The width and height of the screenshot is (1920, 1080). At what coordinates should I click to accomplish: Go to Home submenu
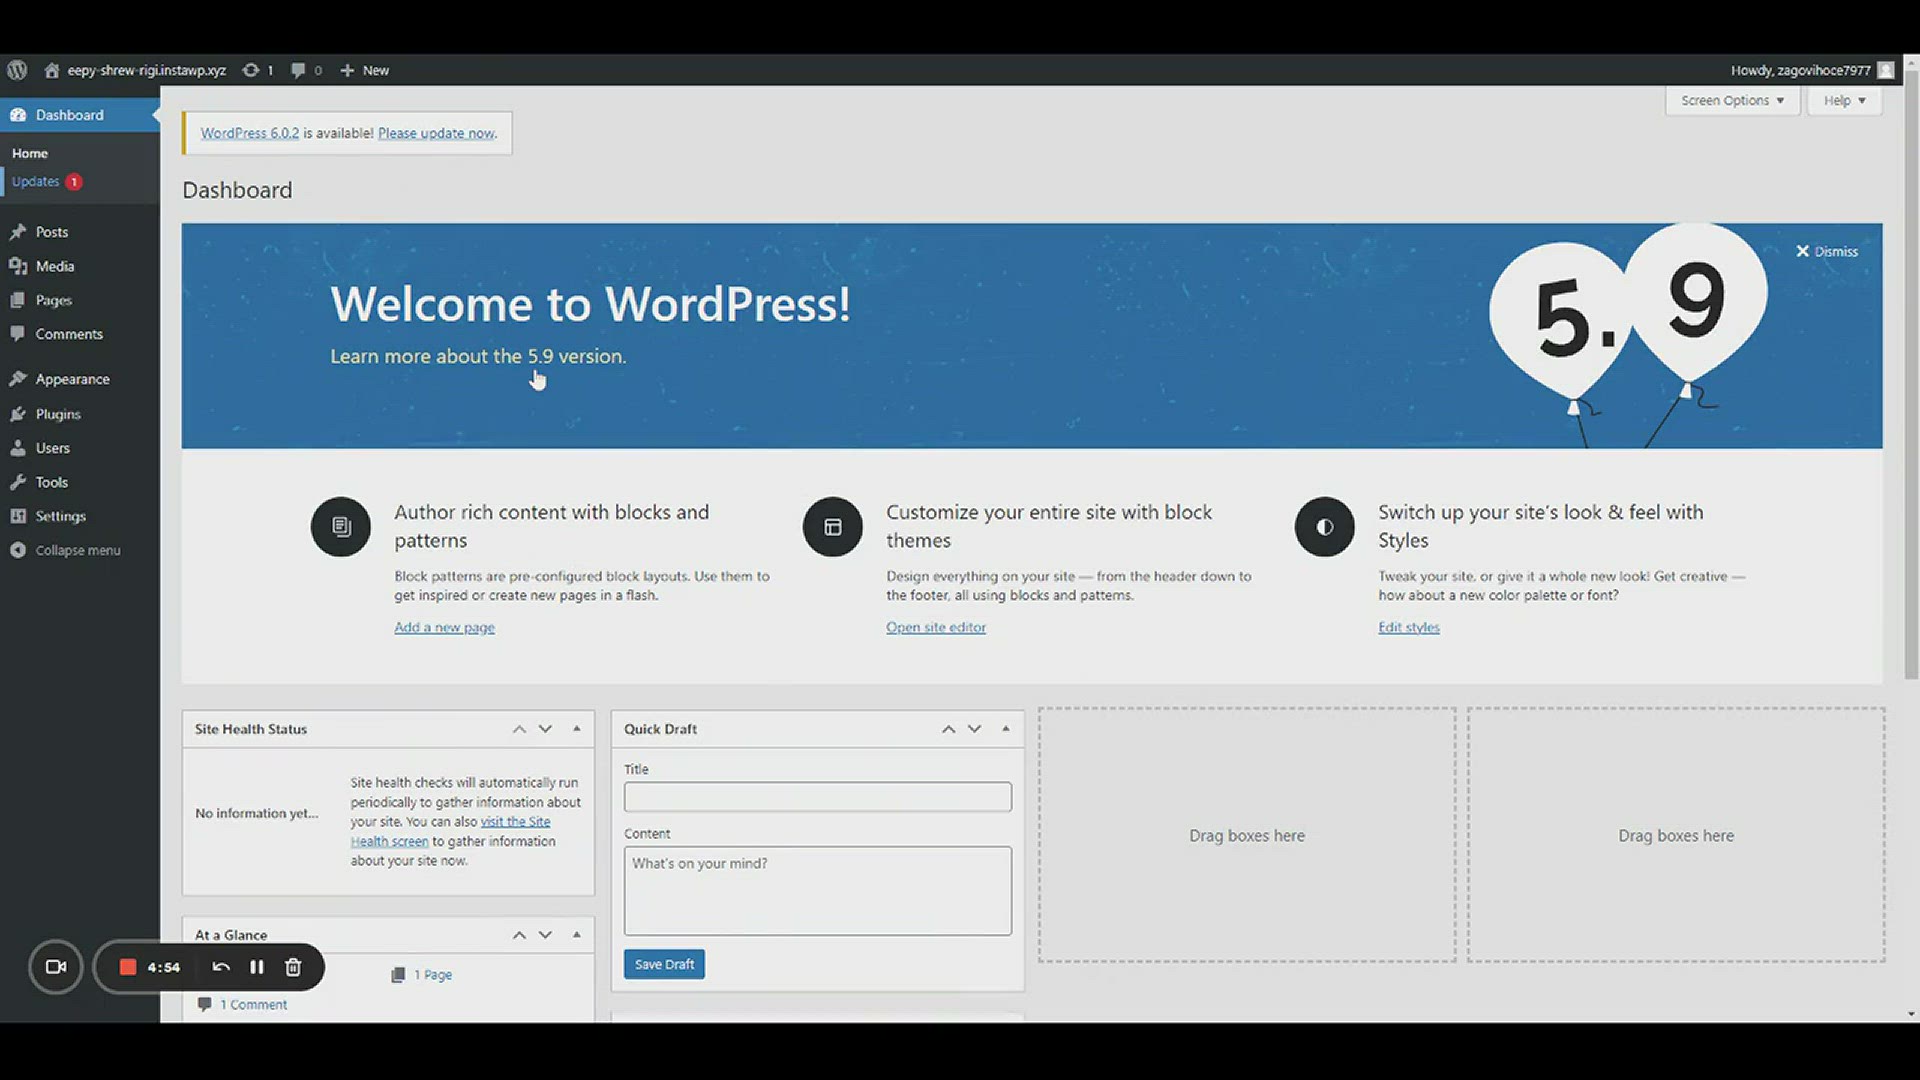pyautogui.click(x=30, y=153)
